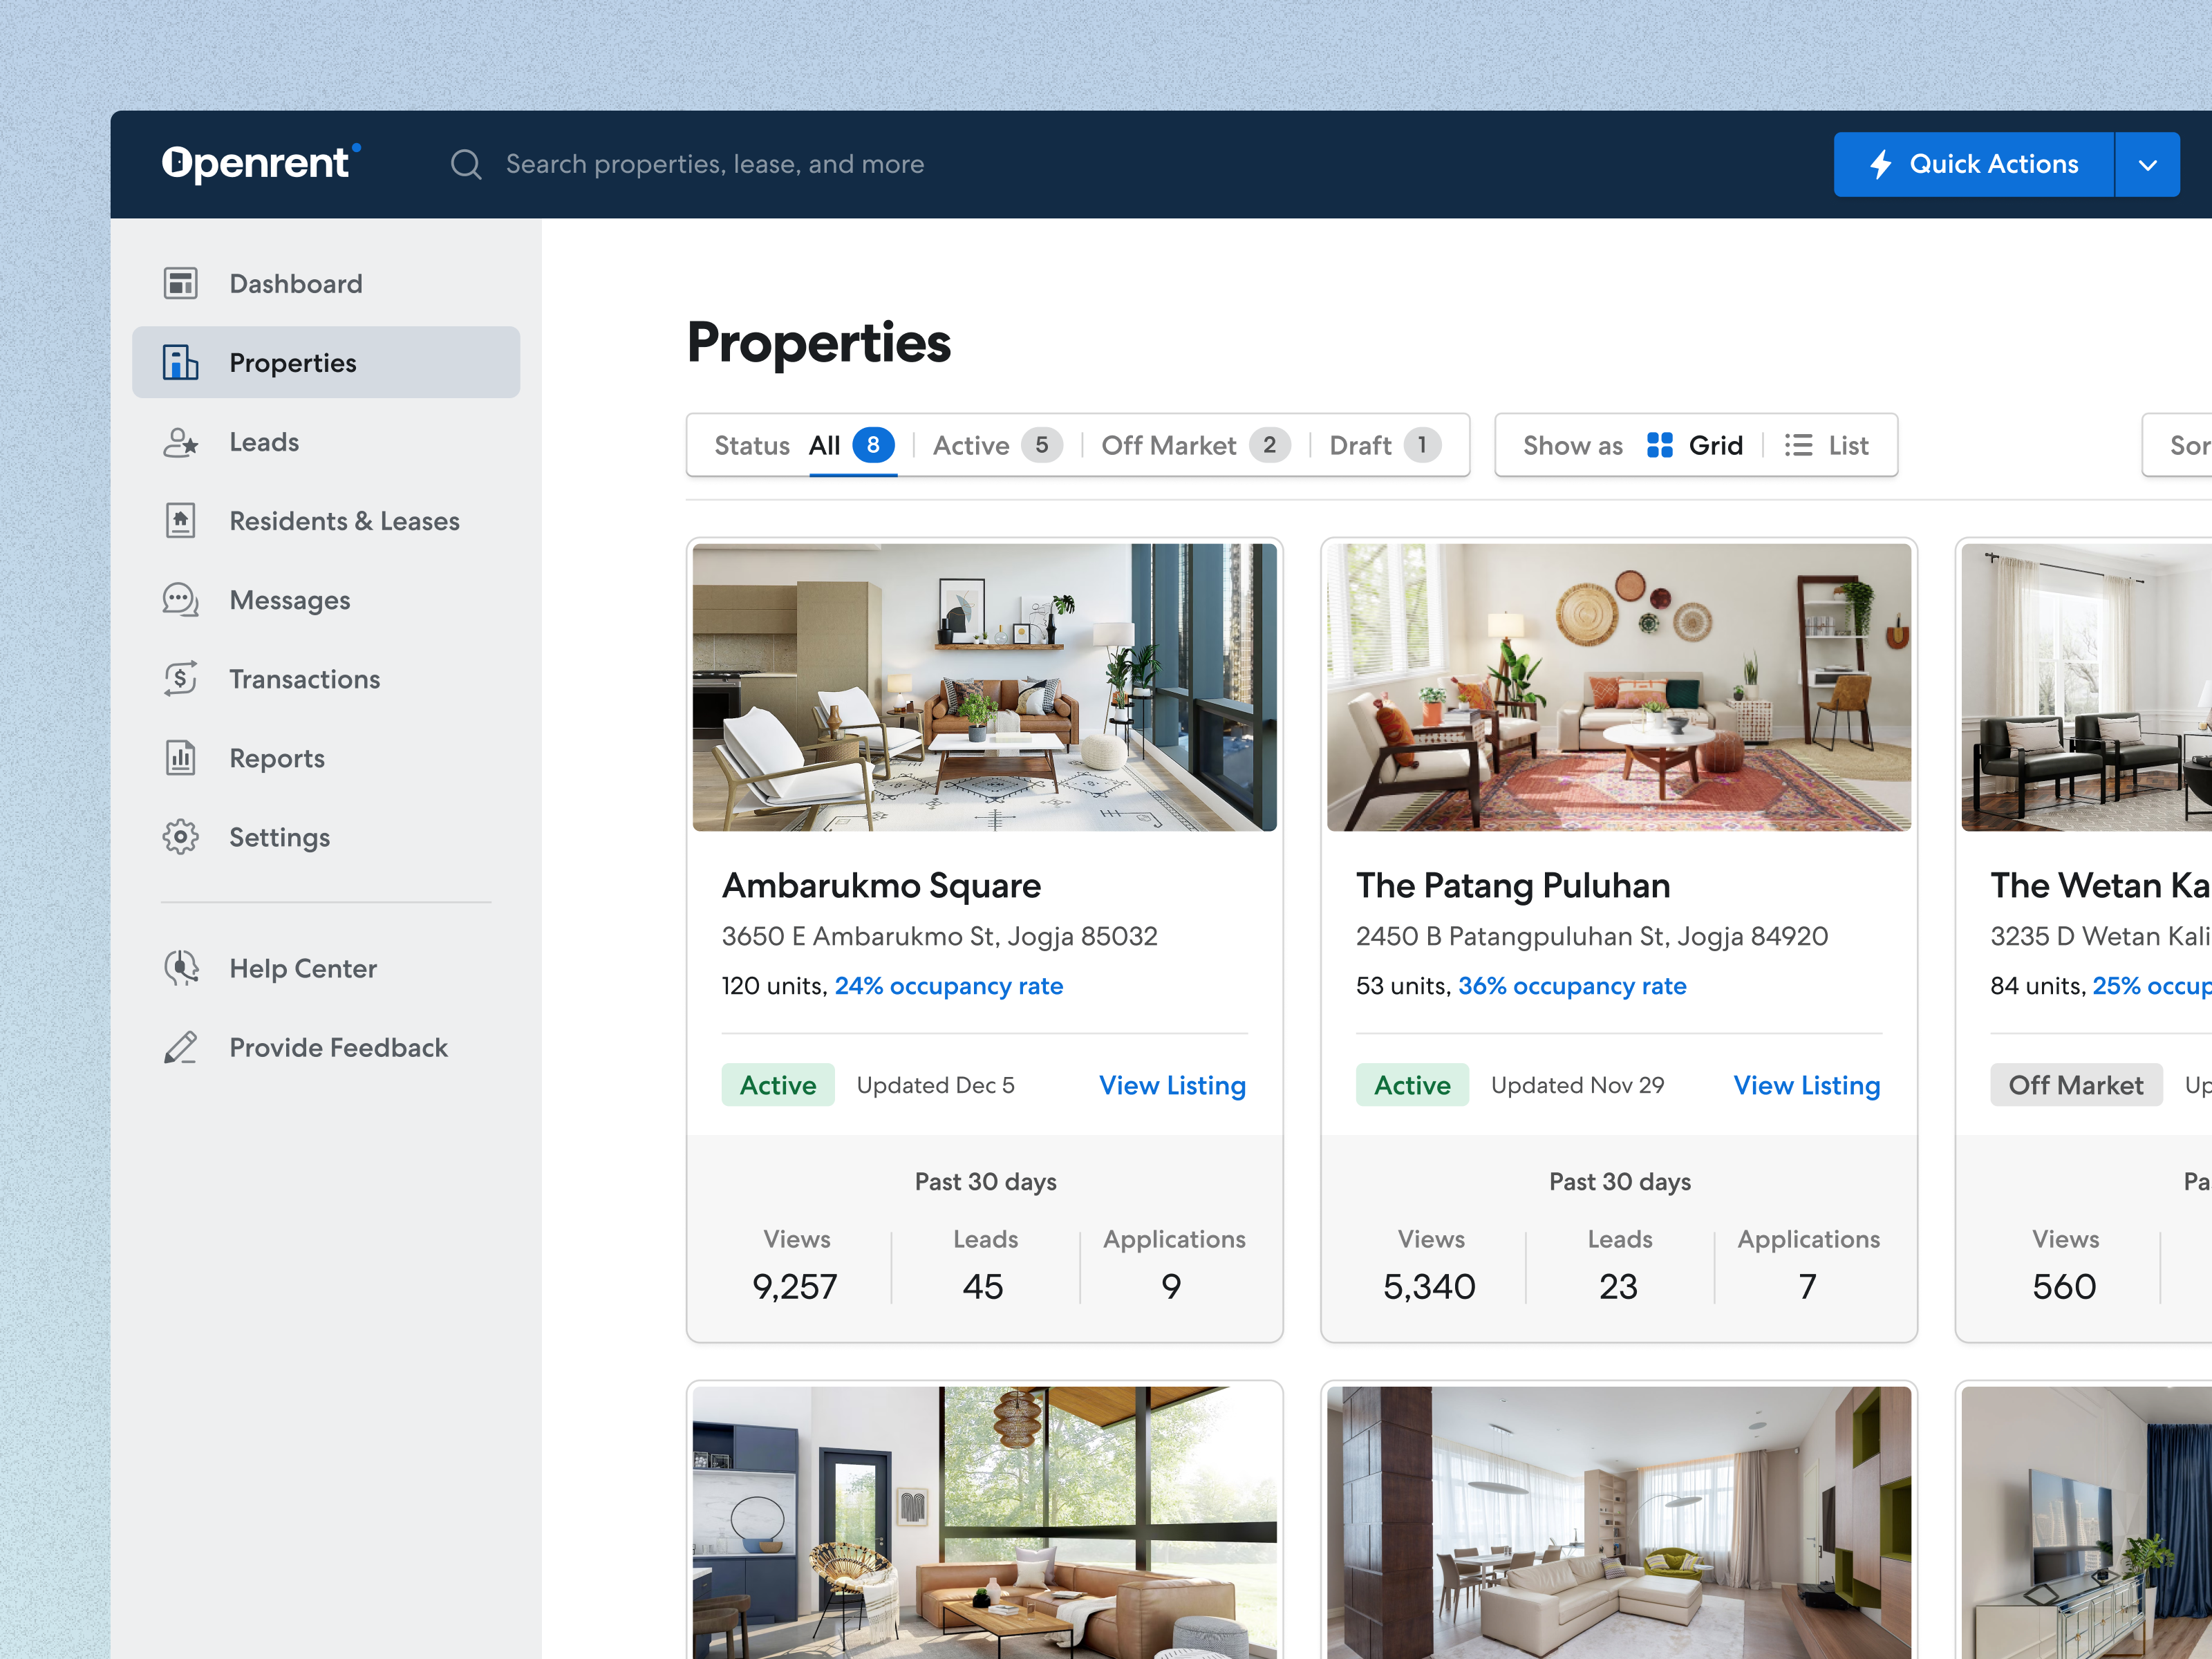The width and height of the screenshot is (2212, 1659).
Task: Click the Ambarukmo Square property photo
Action: [x=984, y=687]
